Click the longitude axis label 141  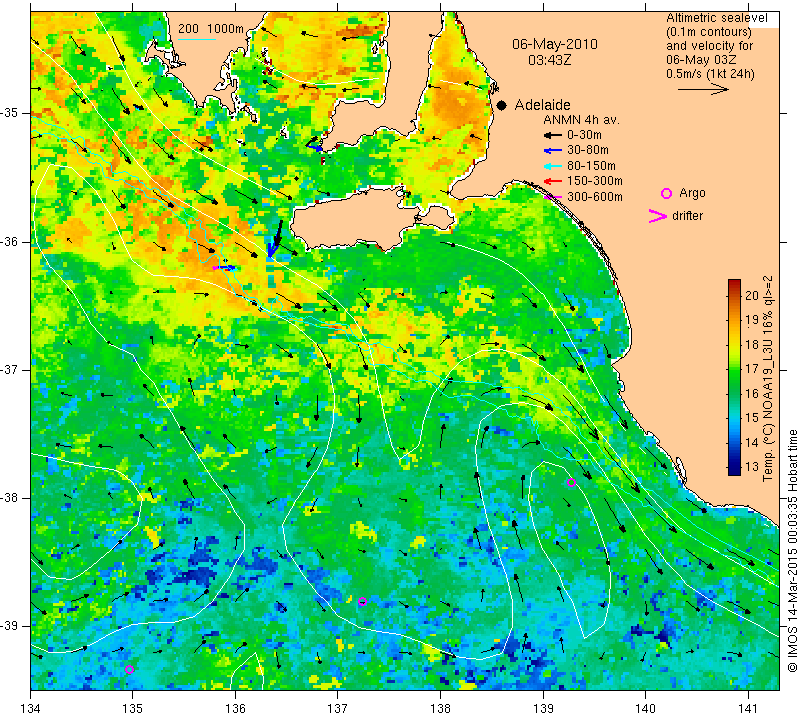(748, 709)
